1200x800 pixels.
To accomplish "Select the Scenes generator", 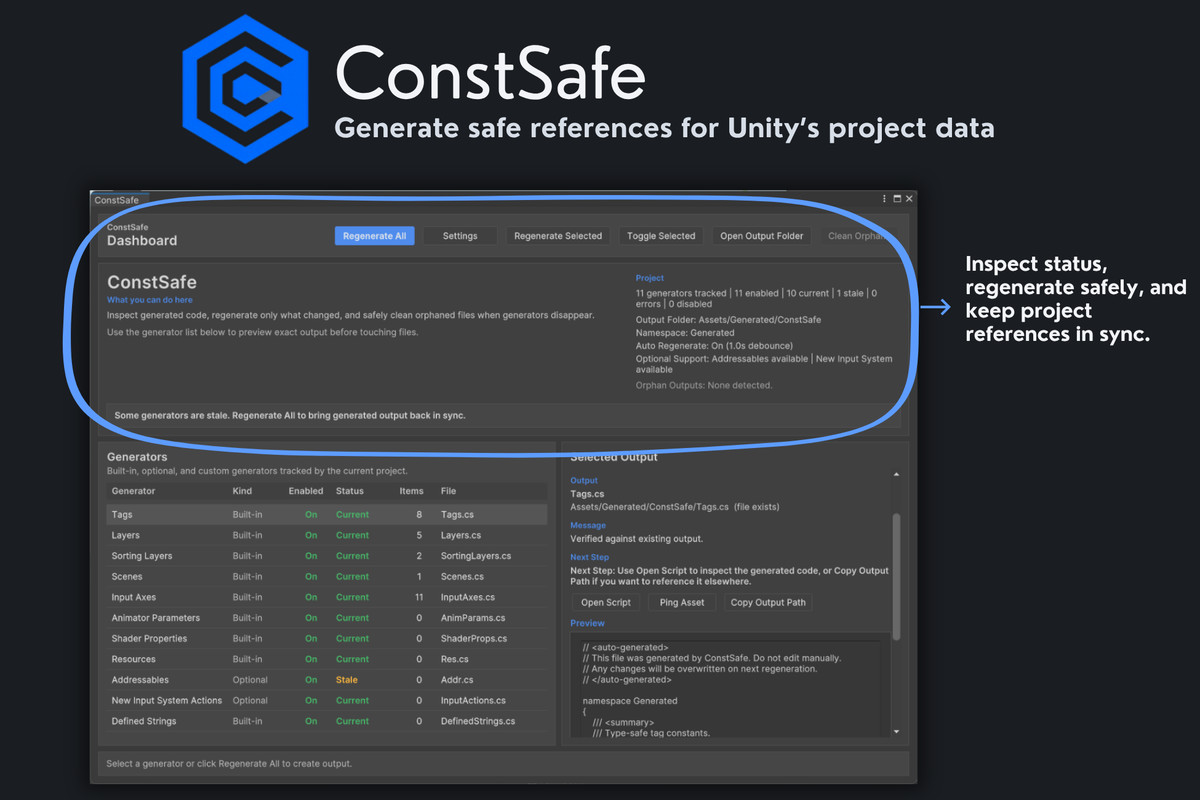I will [x=327, y=577].
